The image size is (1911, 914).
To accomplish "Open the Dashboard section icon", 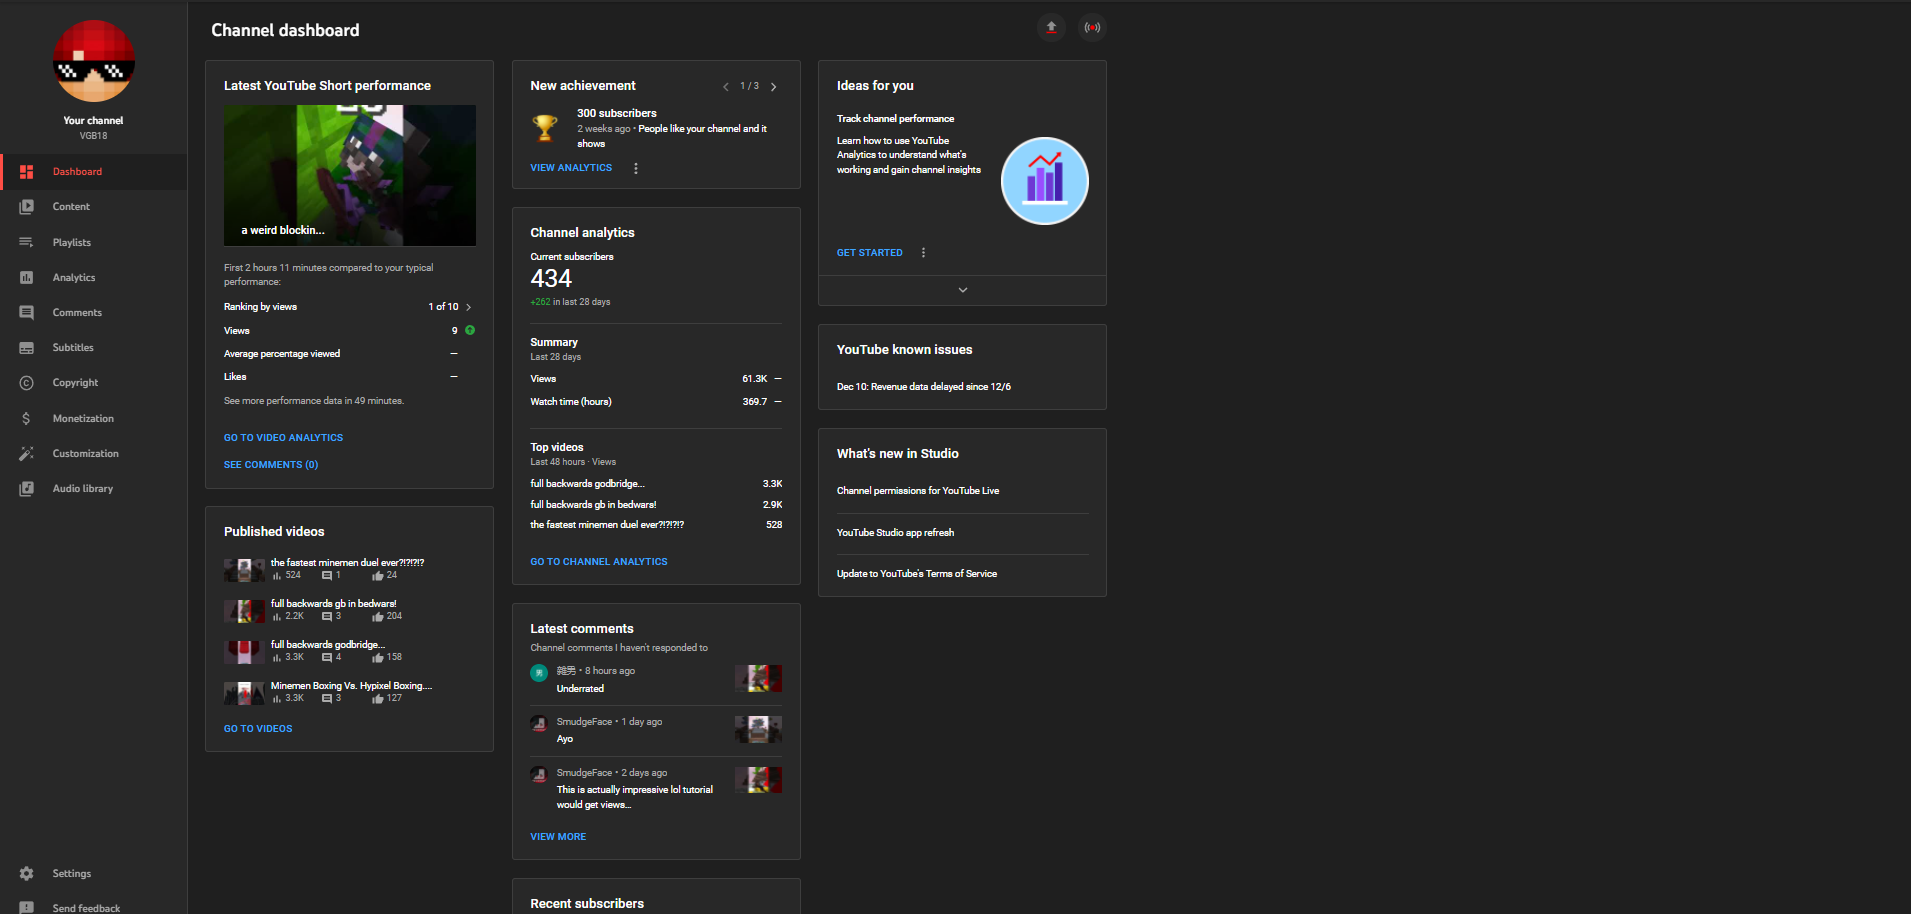I will [27, 172].
